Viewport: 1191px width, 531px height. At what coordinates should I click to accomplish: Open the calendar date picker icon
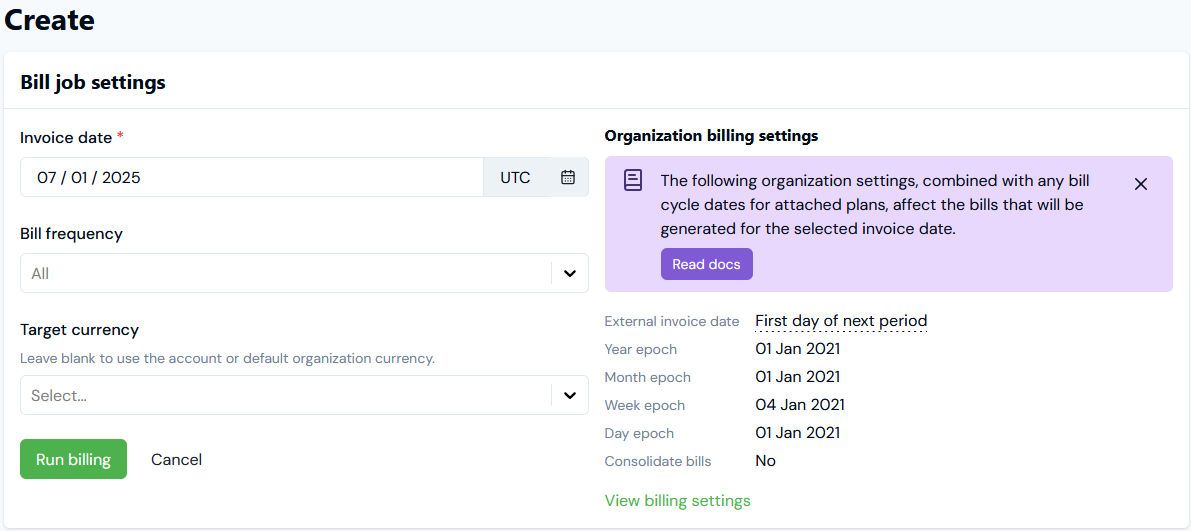click(568, 178)
